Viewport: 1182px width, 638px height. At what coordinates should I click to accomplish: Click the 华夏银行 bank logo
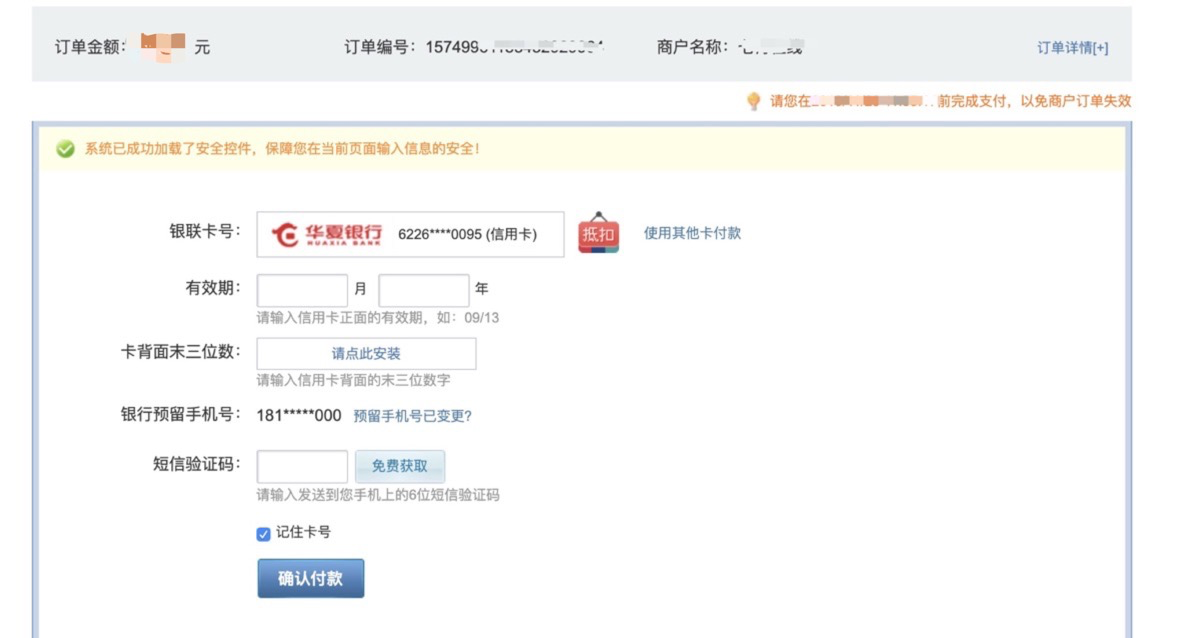click(x=326, y=235)
